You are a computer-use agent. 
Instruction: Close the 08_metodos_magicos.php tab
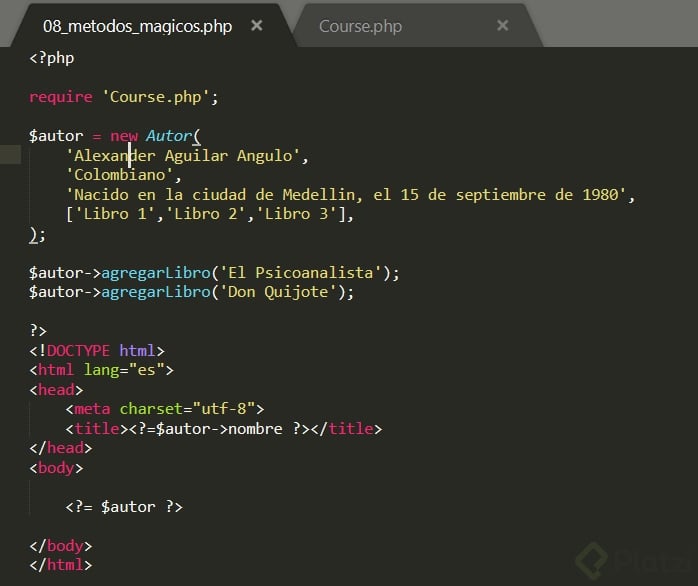click(x=256, y=25)
